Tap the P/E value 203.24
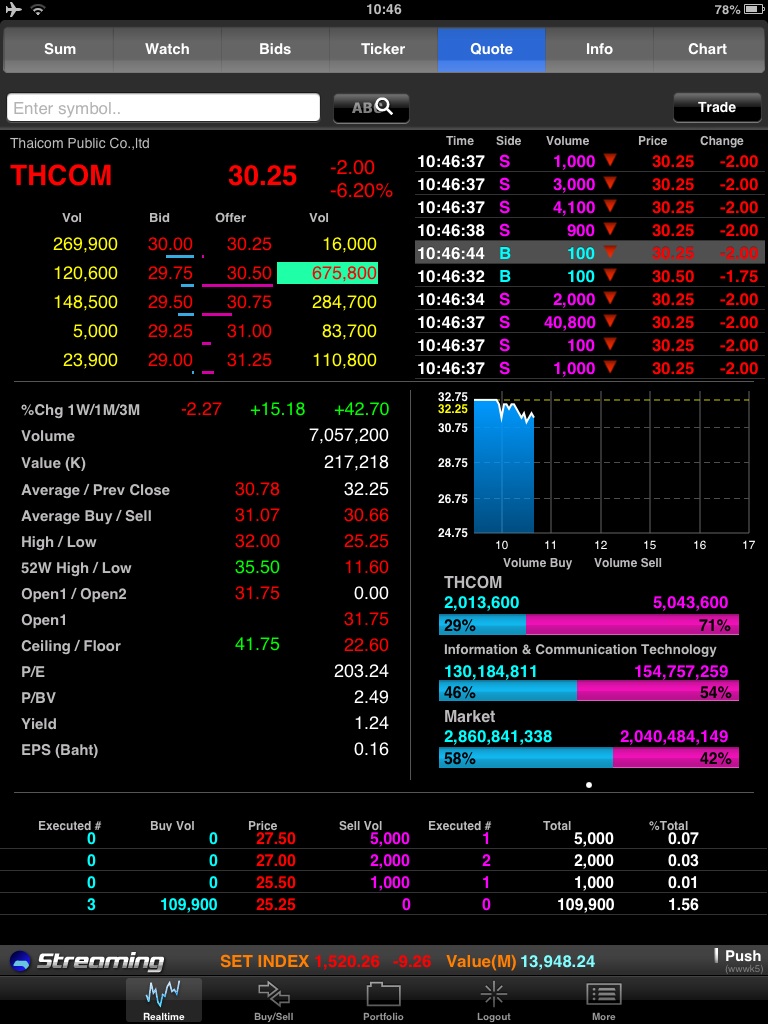Image resolution: width=768 pixels, height=1024 pixels. (x=361, y=671)
